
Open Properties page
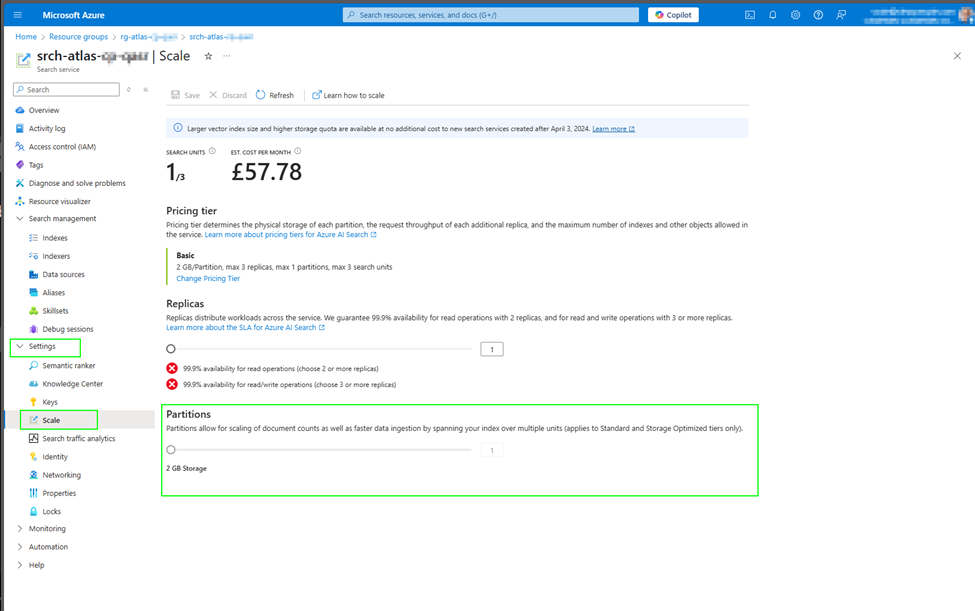tap(59, 493)
